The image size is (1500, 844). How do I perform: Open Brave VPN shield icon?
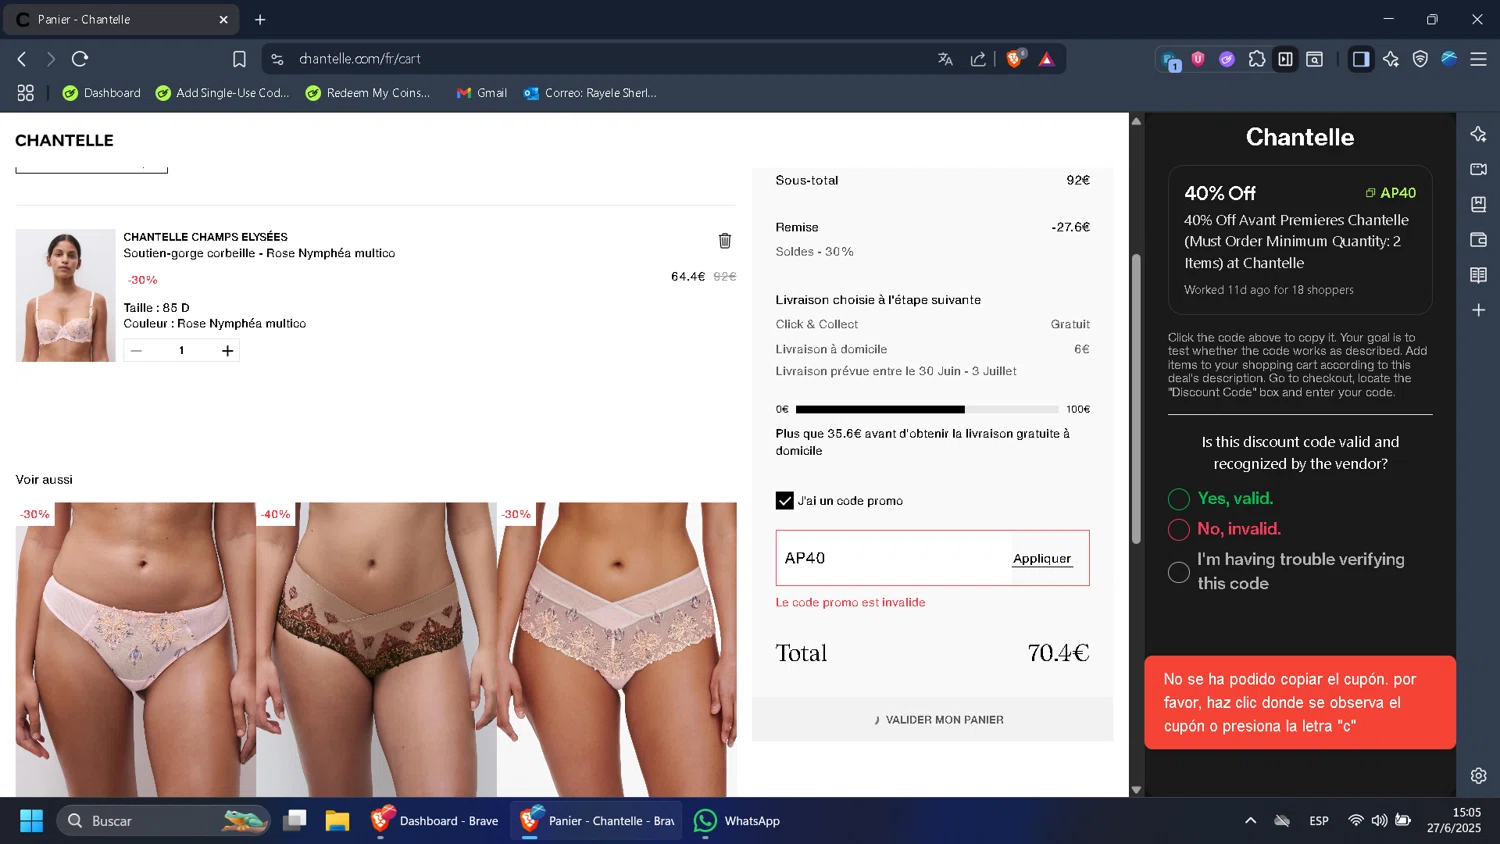[x=1420, y=59]
